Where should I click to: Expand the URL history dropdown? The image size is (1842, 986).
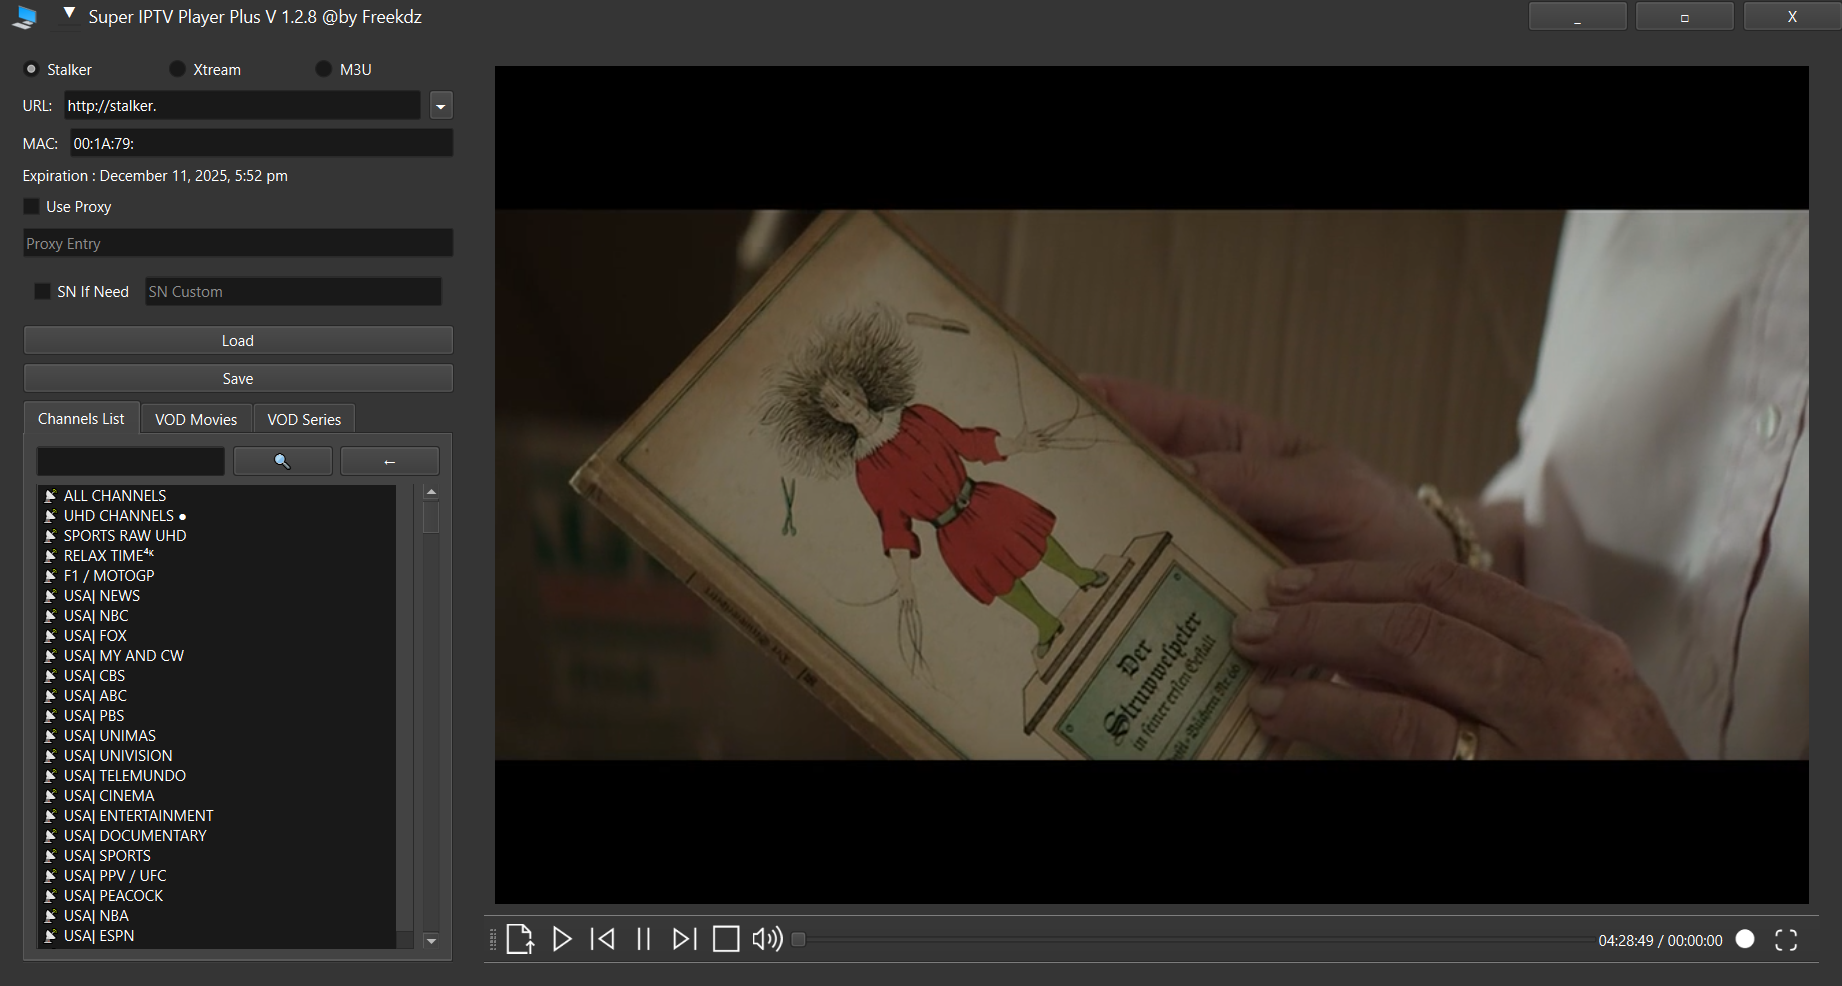(x=441, y=106)
